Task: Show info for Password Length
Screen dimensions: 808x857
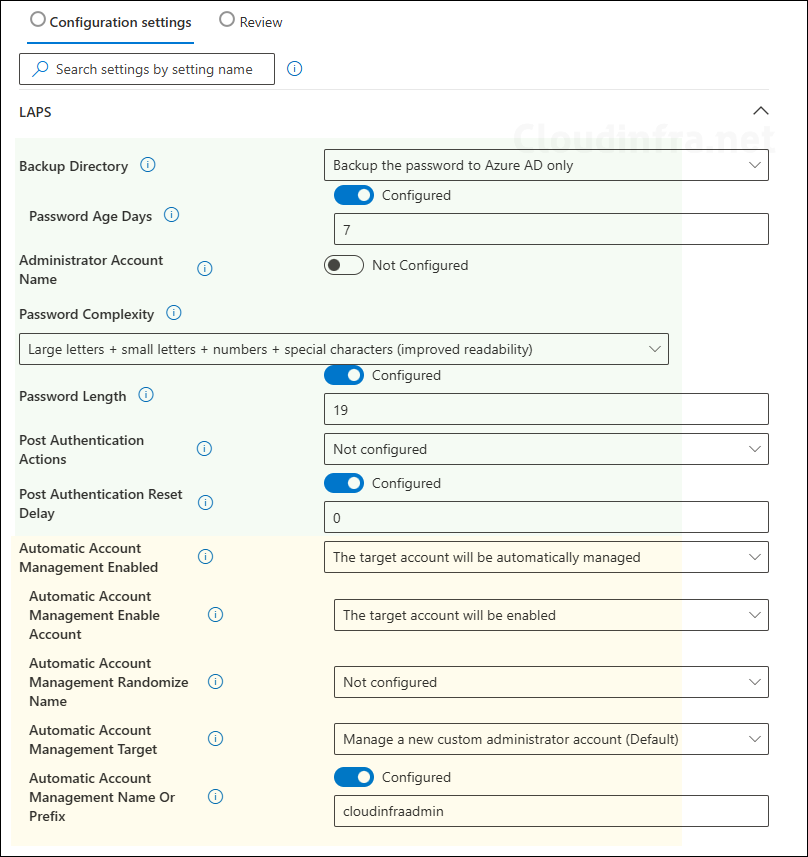Action: [x=146, y=395]
